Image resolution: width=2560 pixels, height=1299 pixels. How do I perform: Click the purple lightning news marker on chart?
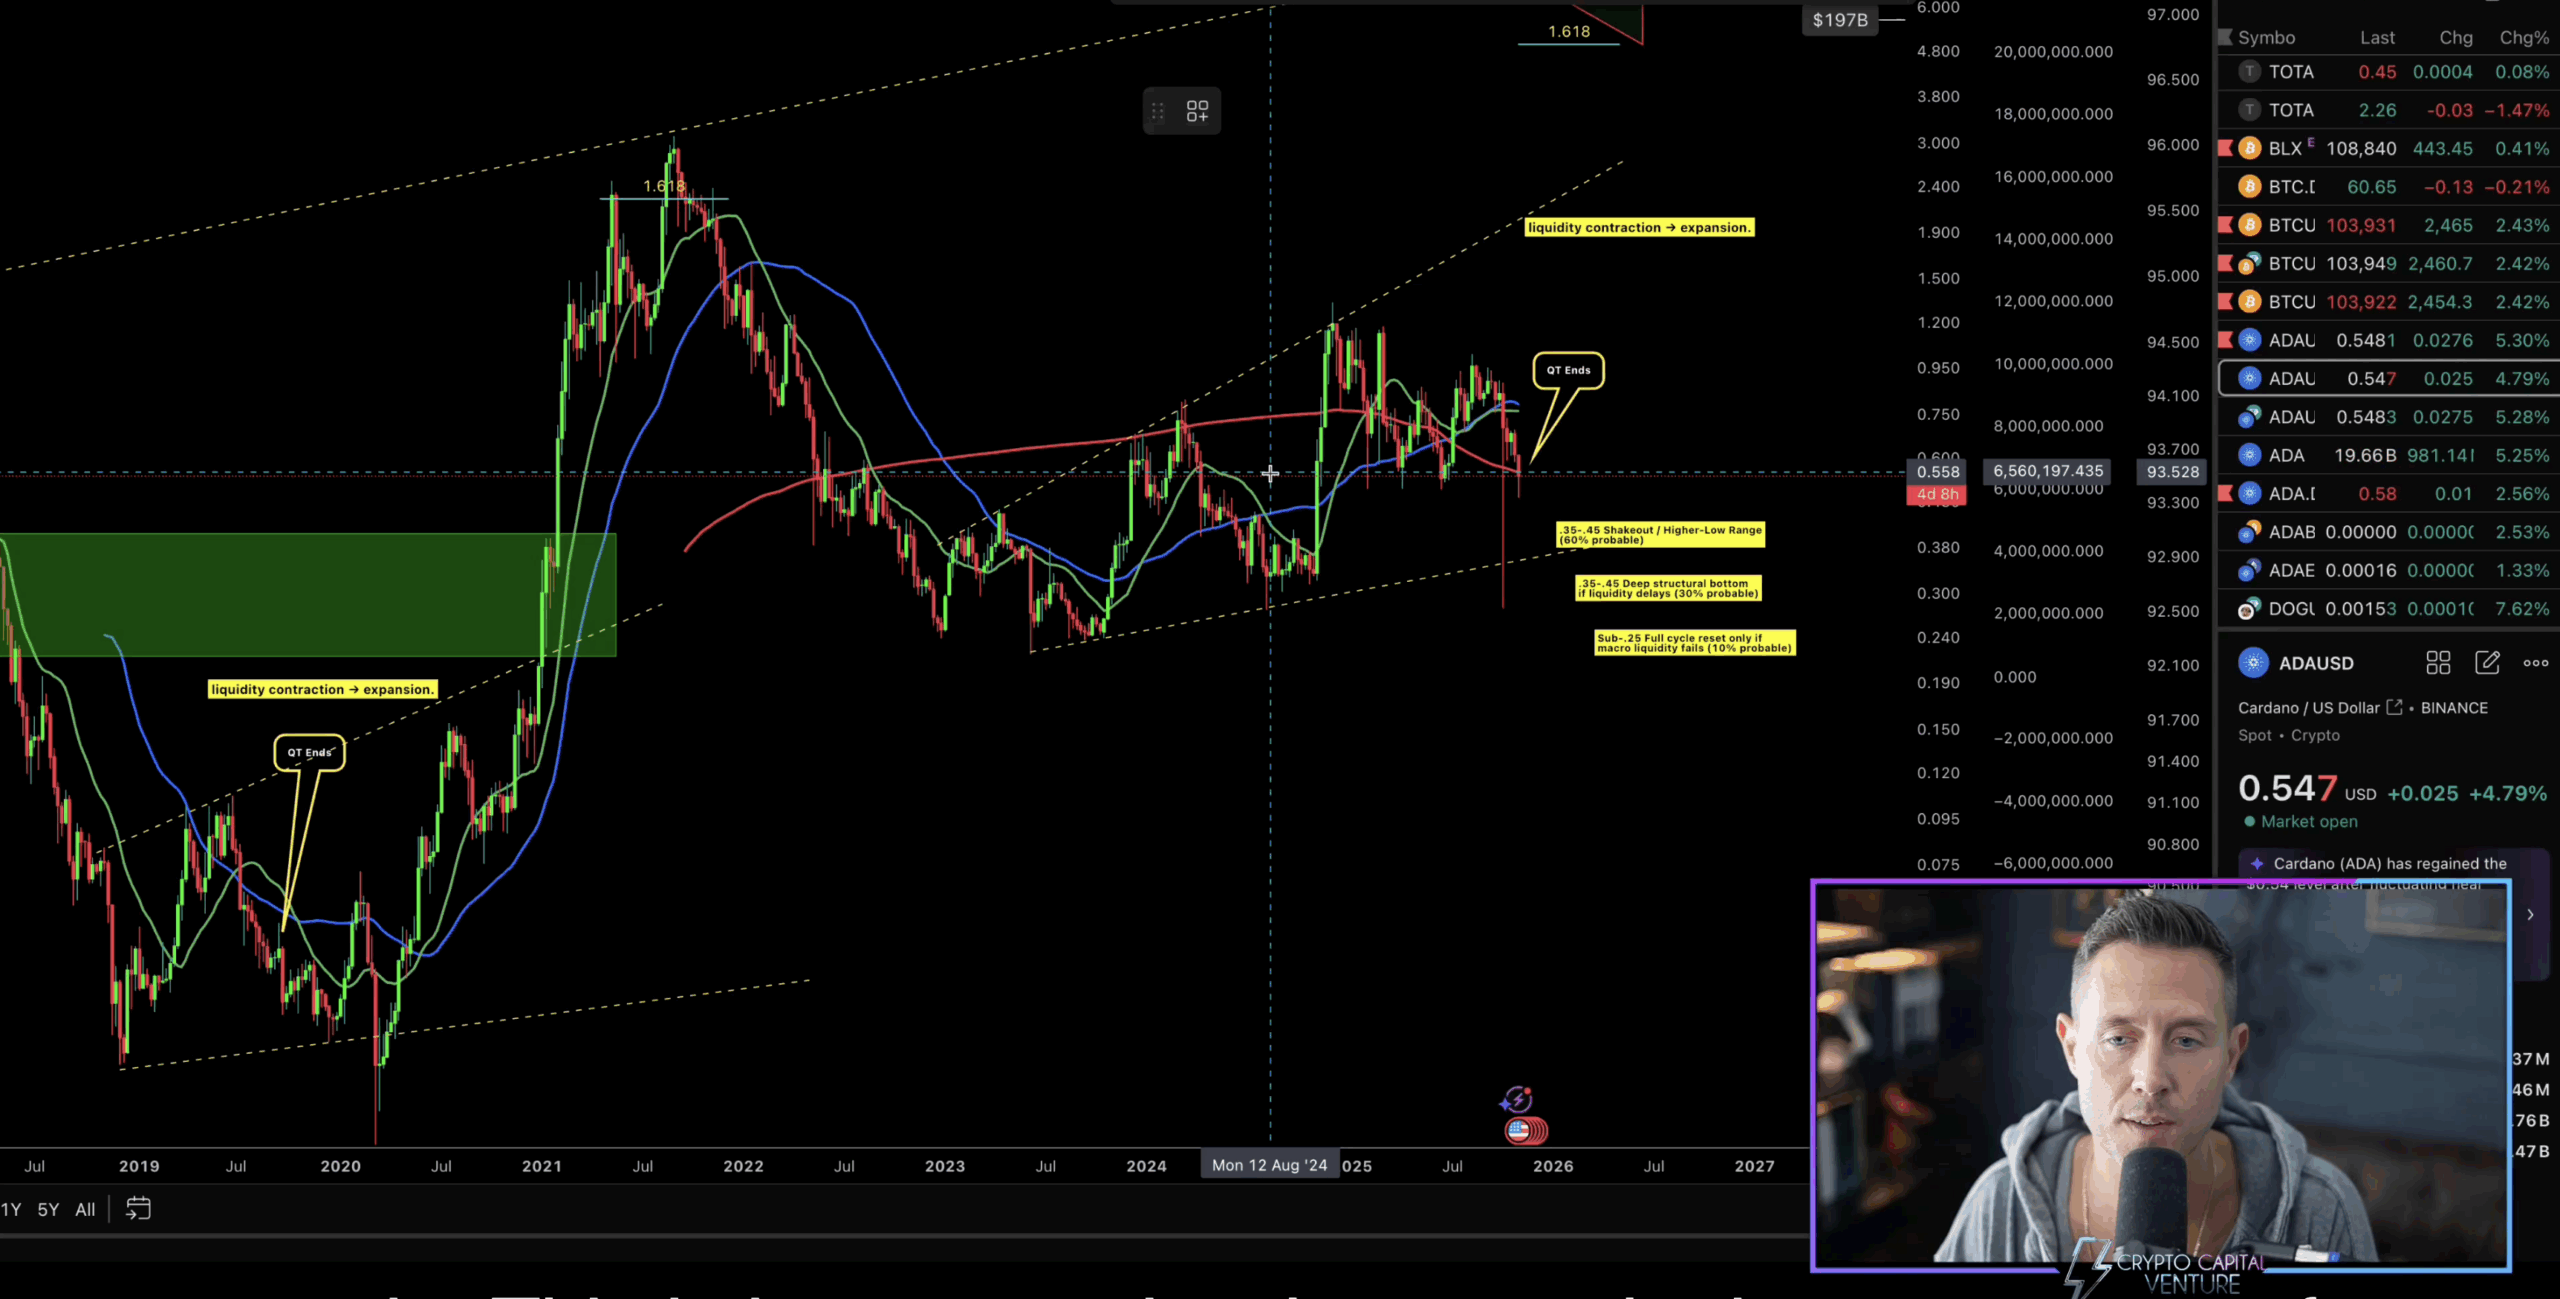[1517, 1100]
